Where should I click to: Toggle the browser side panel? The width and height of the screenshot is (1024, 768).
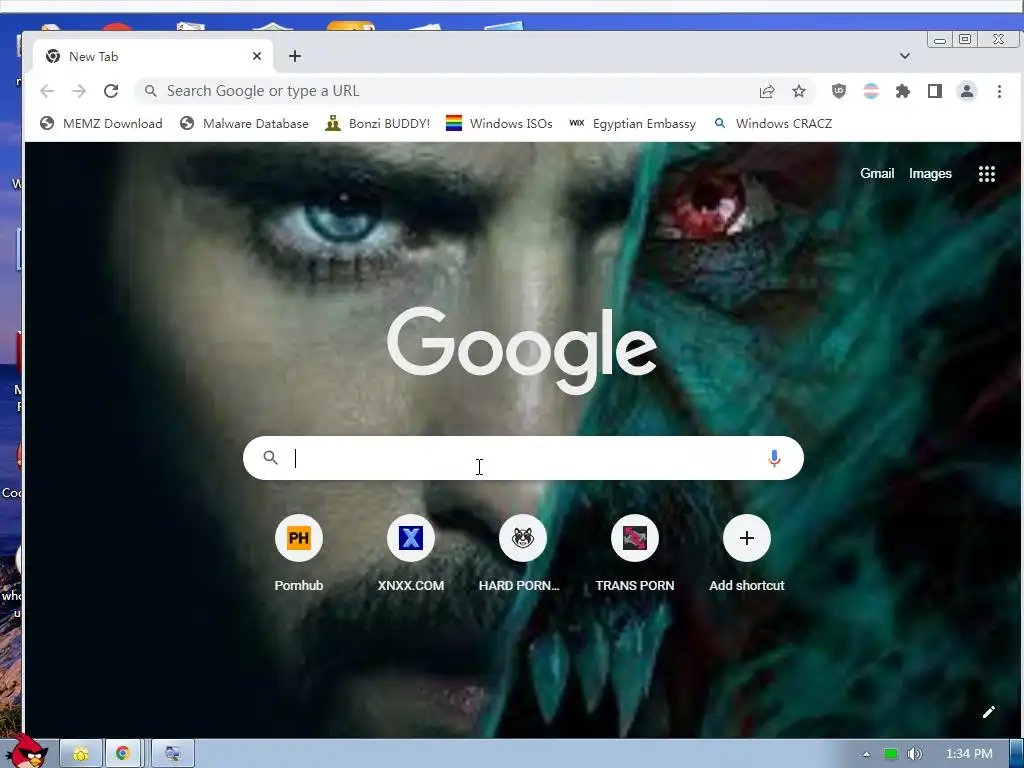click(935, 91)
